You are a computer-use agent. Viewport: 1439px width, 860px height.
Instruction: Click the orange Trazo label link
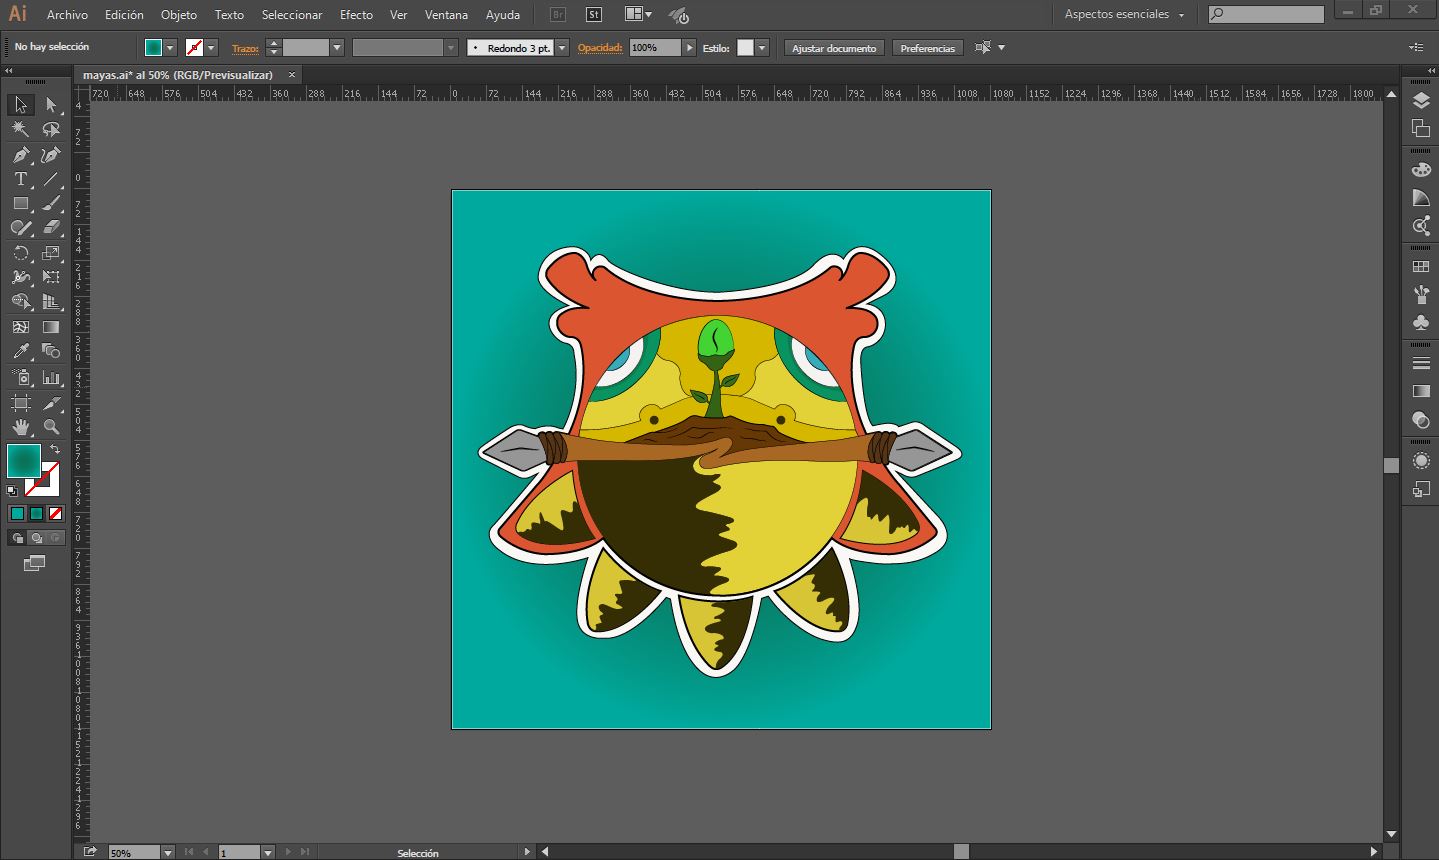click(x=245, y=48)
